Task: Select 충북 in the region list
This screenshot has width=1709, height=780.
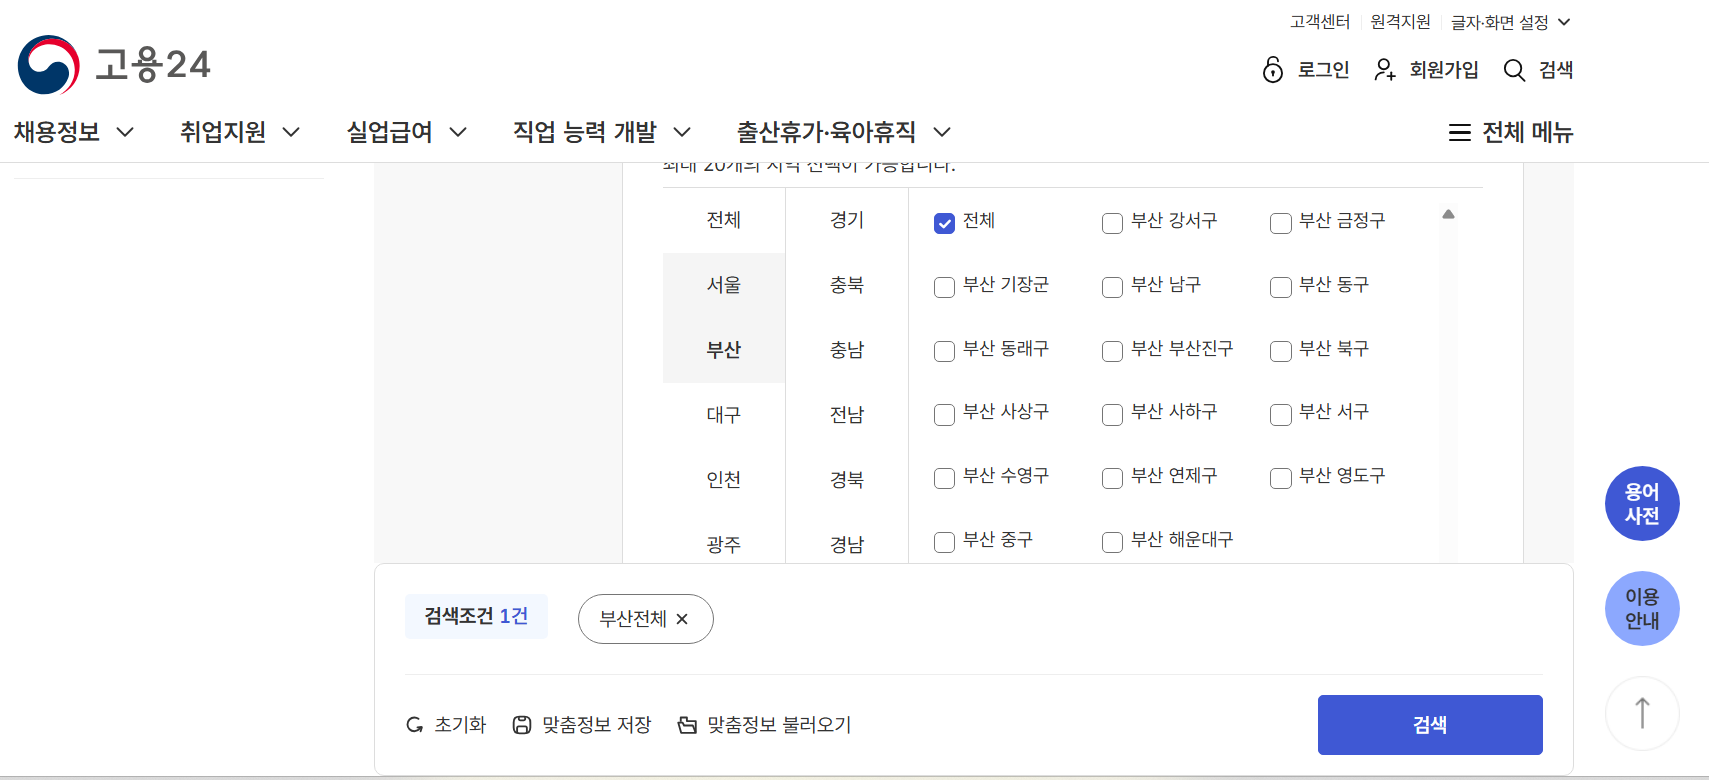Action: pos(847,285)
